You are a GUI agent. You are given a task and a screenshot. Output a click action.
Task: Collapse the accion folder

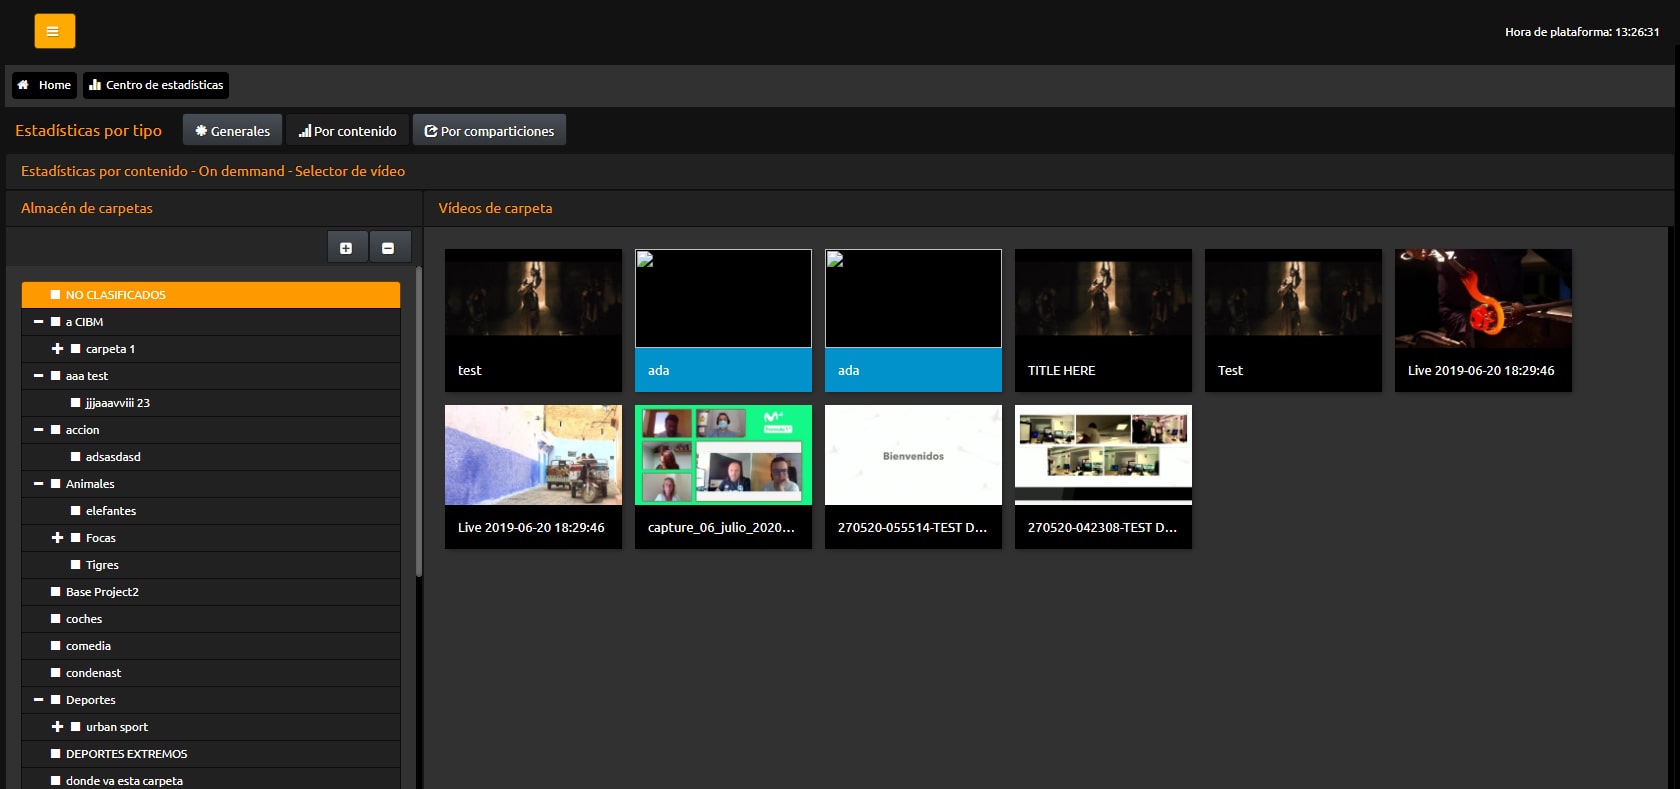click(x=38, y=430)
